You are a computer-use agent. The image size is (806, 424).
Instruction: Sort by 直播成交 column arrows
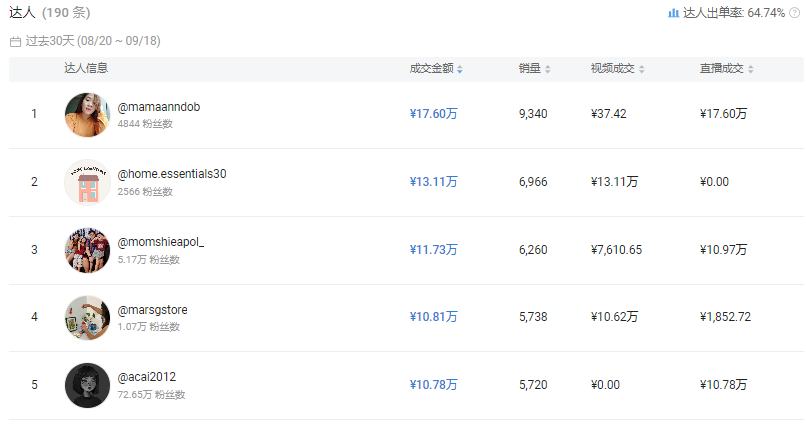pyautogui.click(x=751, y=69)
